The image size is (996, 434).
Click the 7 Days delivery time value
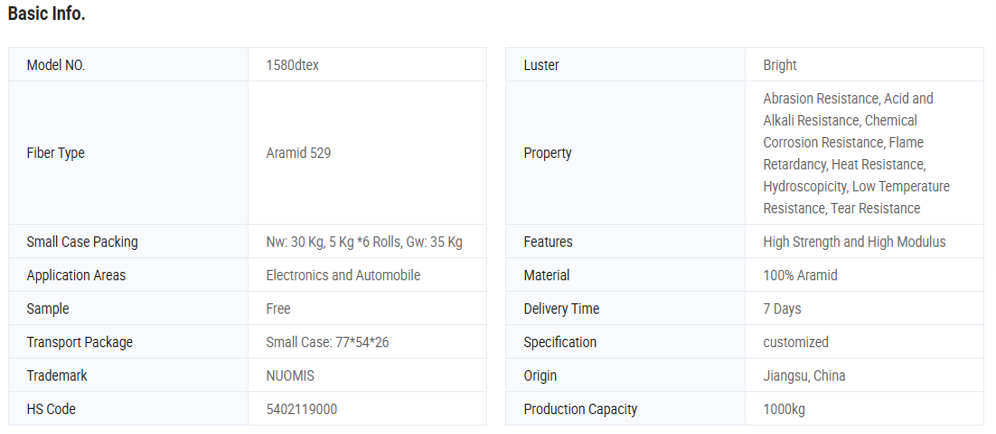click(x=782, y=309)
